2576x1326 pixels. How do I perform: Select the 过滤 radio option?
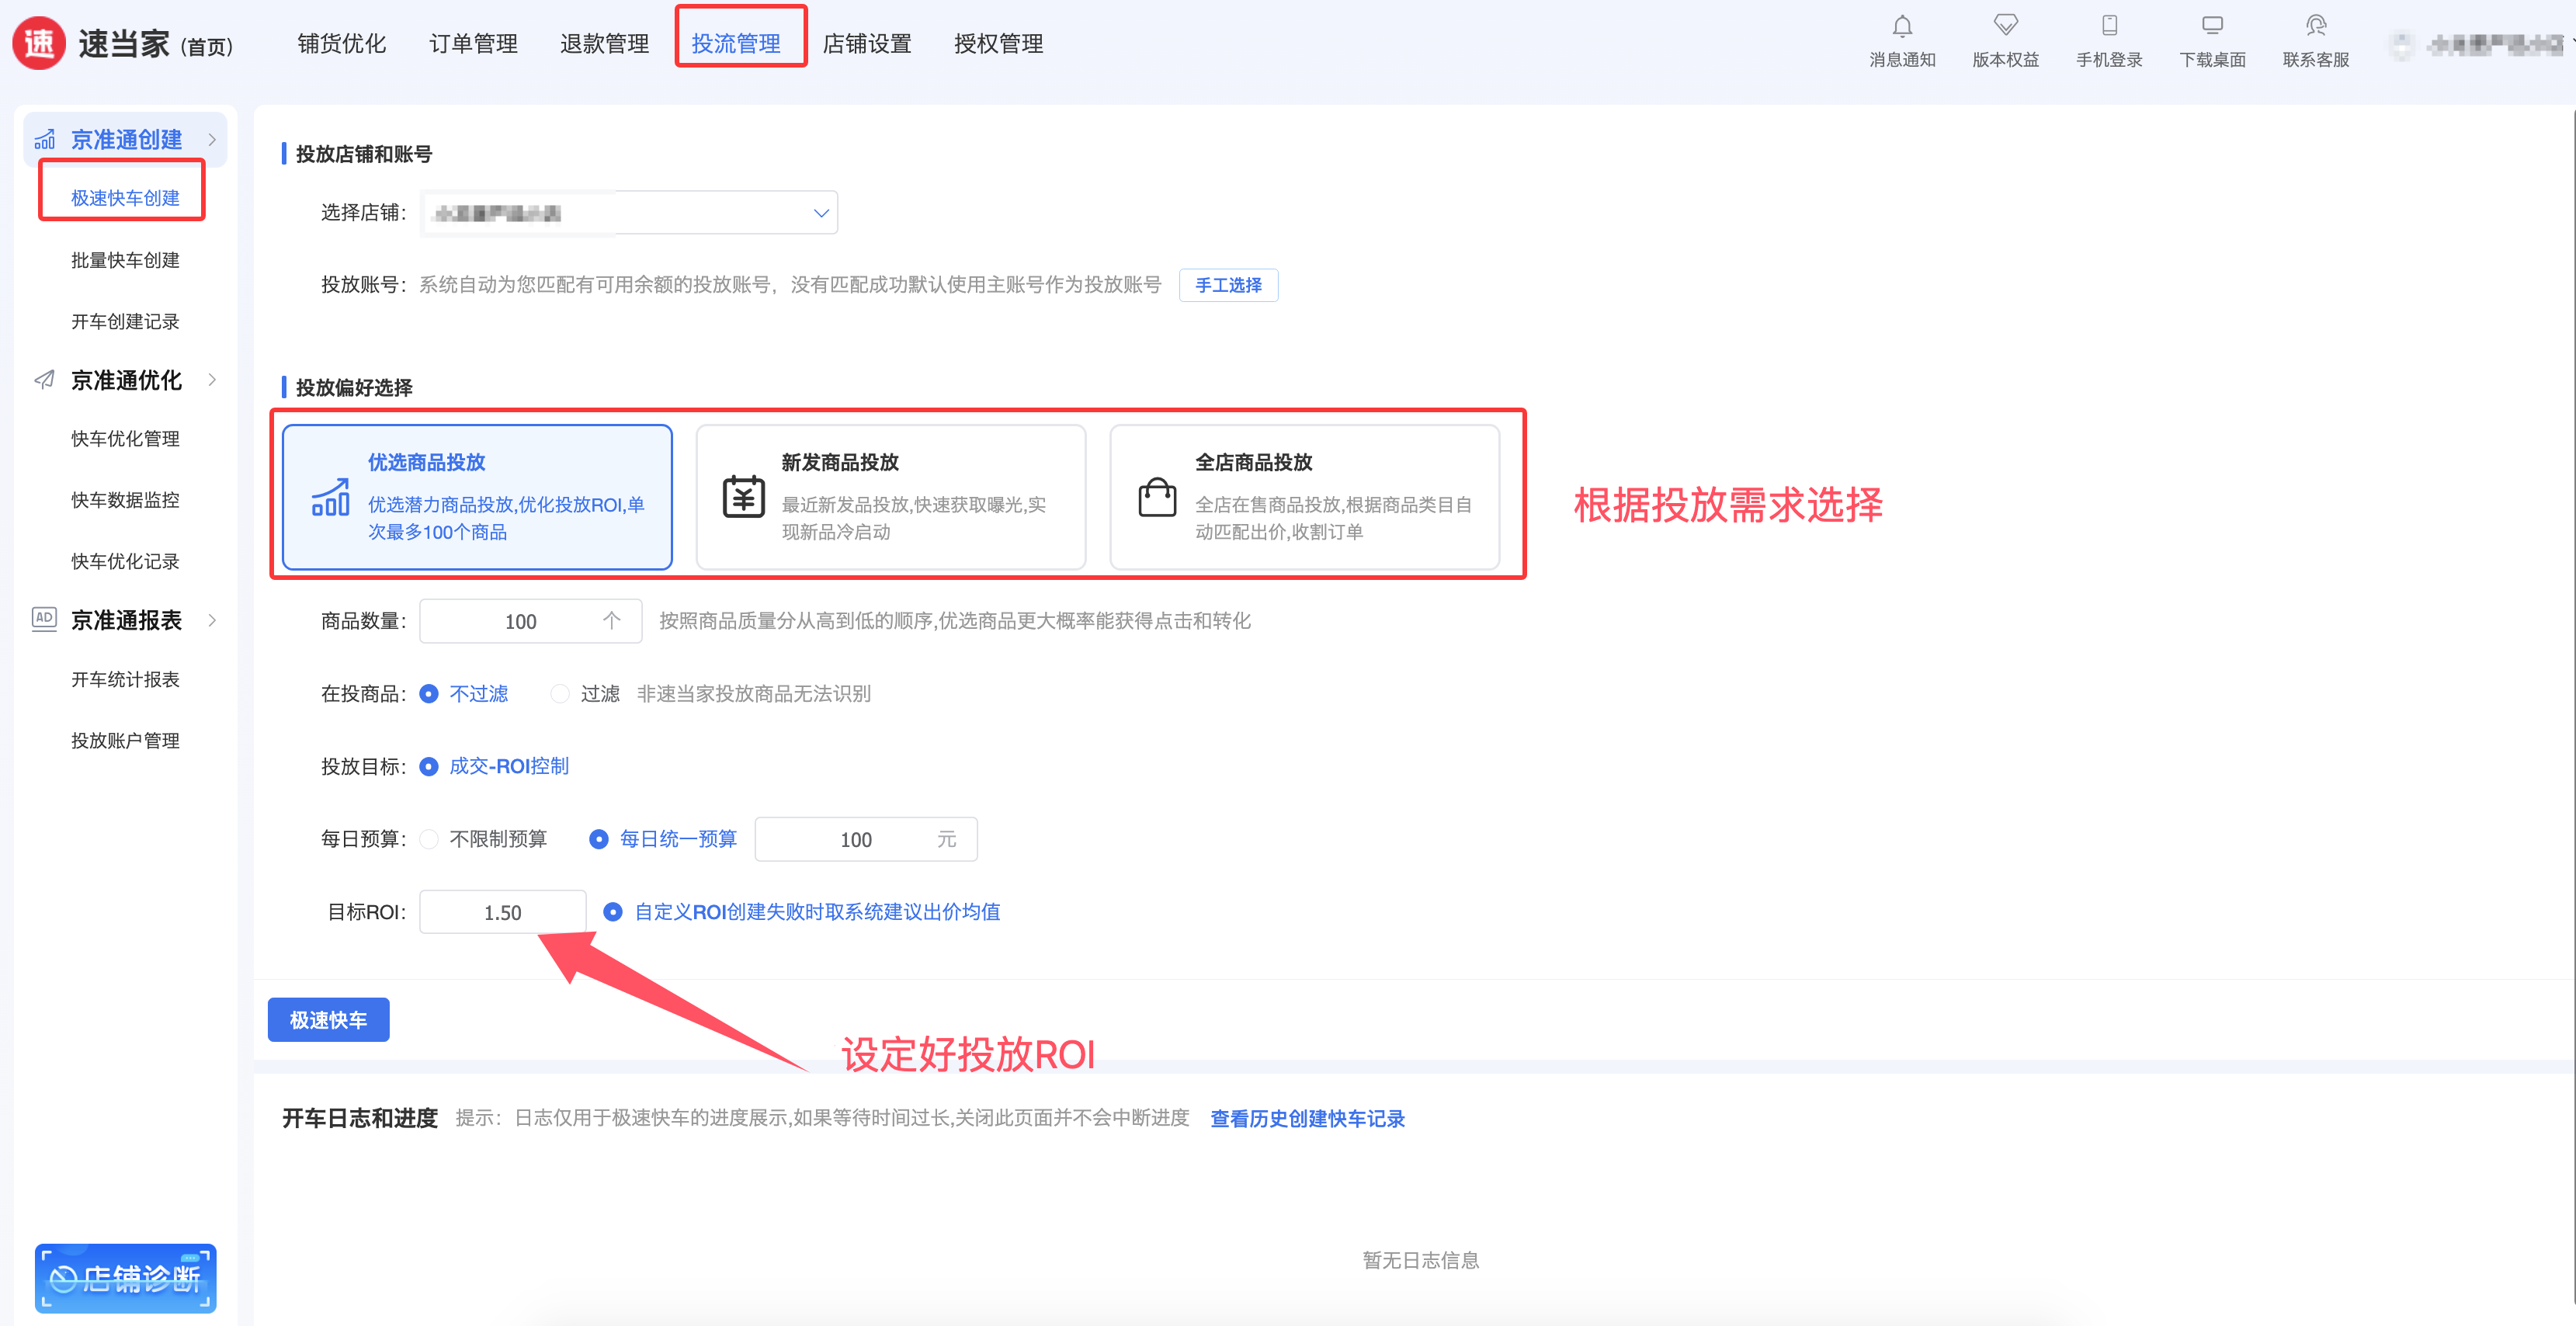pos(560,694)
